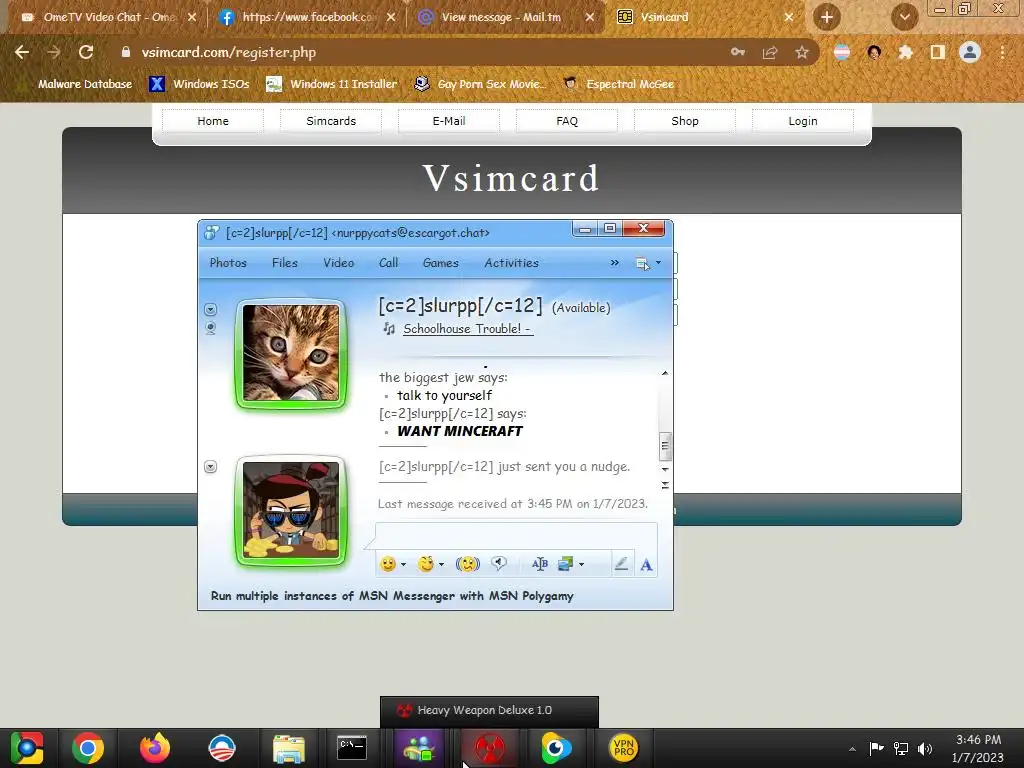Click the Messenger window title icon

[x=212, y=232]
